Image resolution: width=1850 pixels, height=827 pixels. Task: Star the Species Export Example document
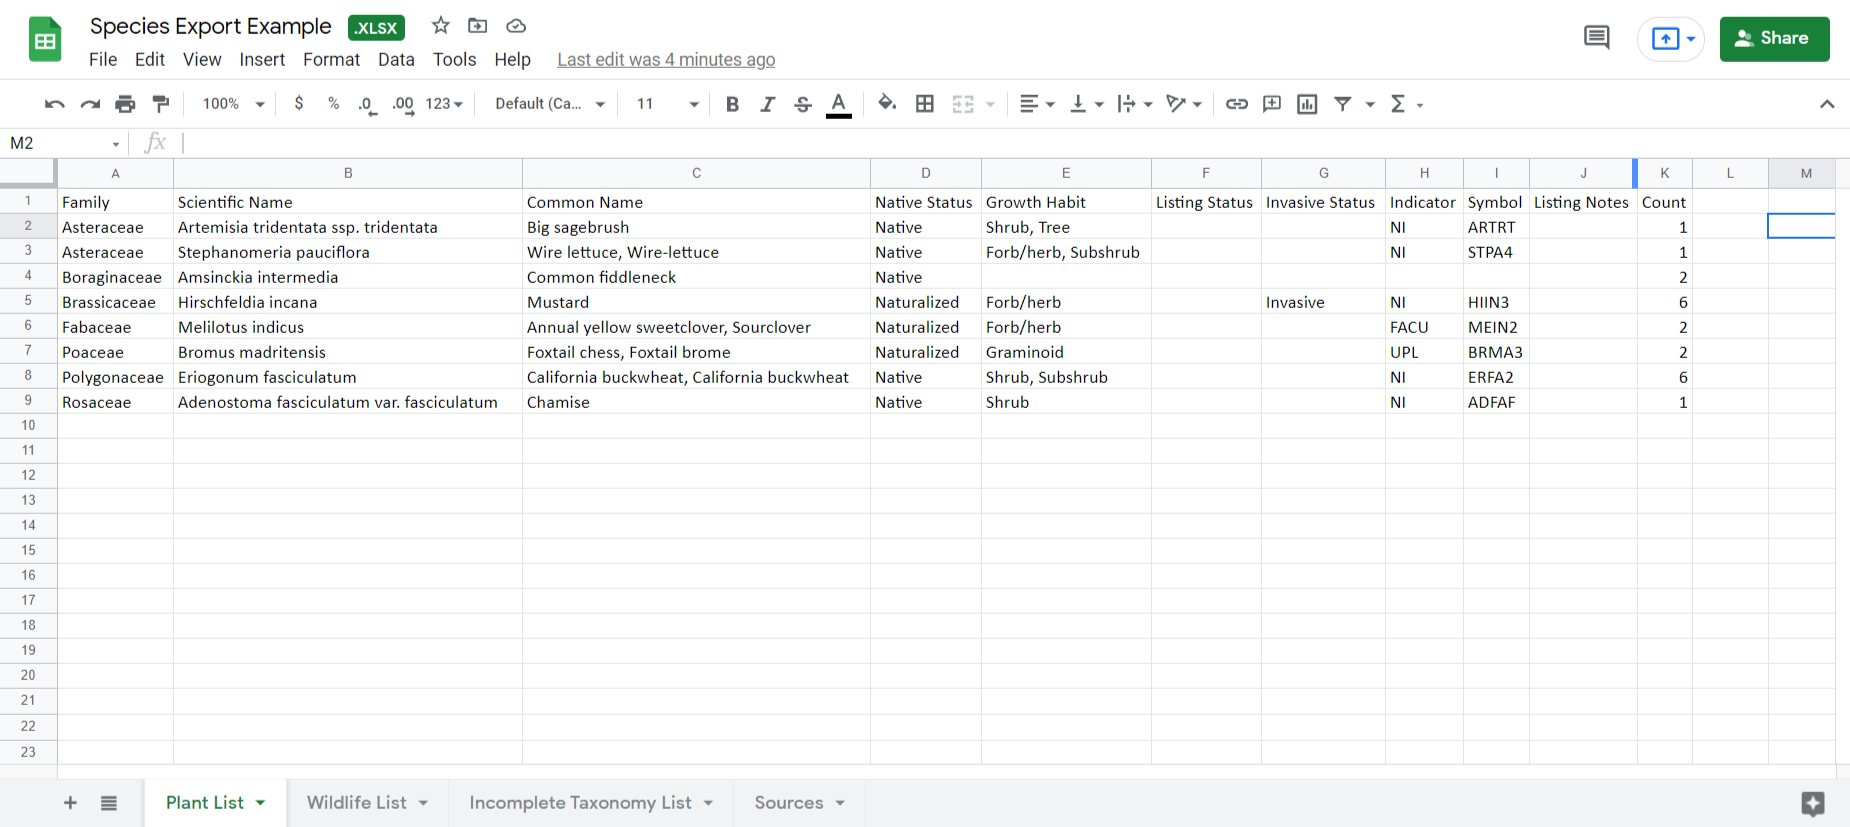(440, 26)
